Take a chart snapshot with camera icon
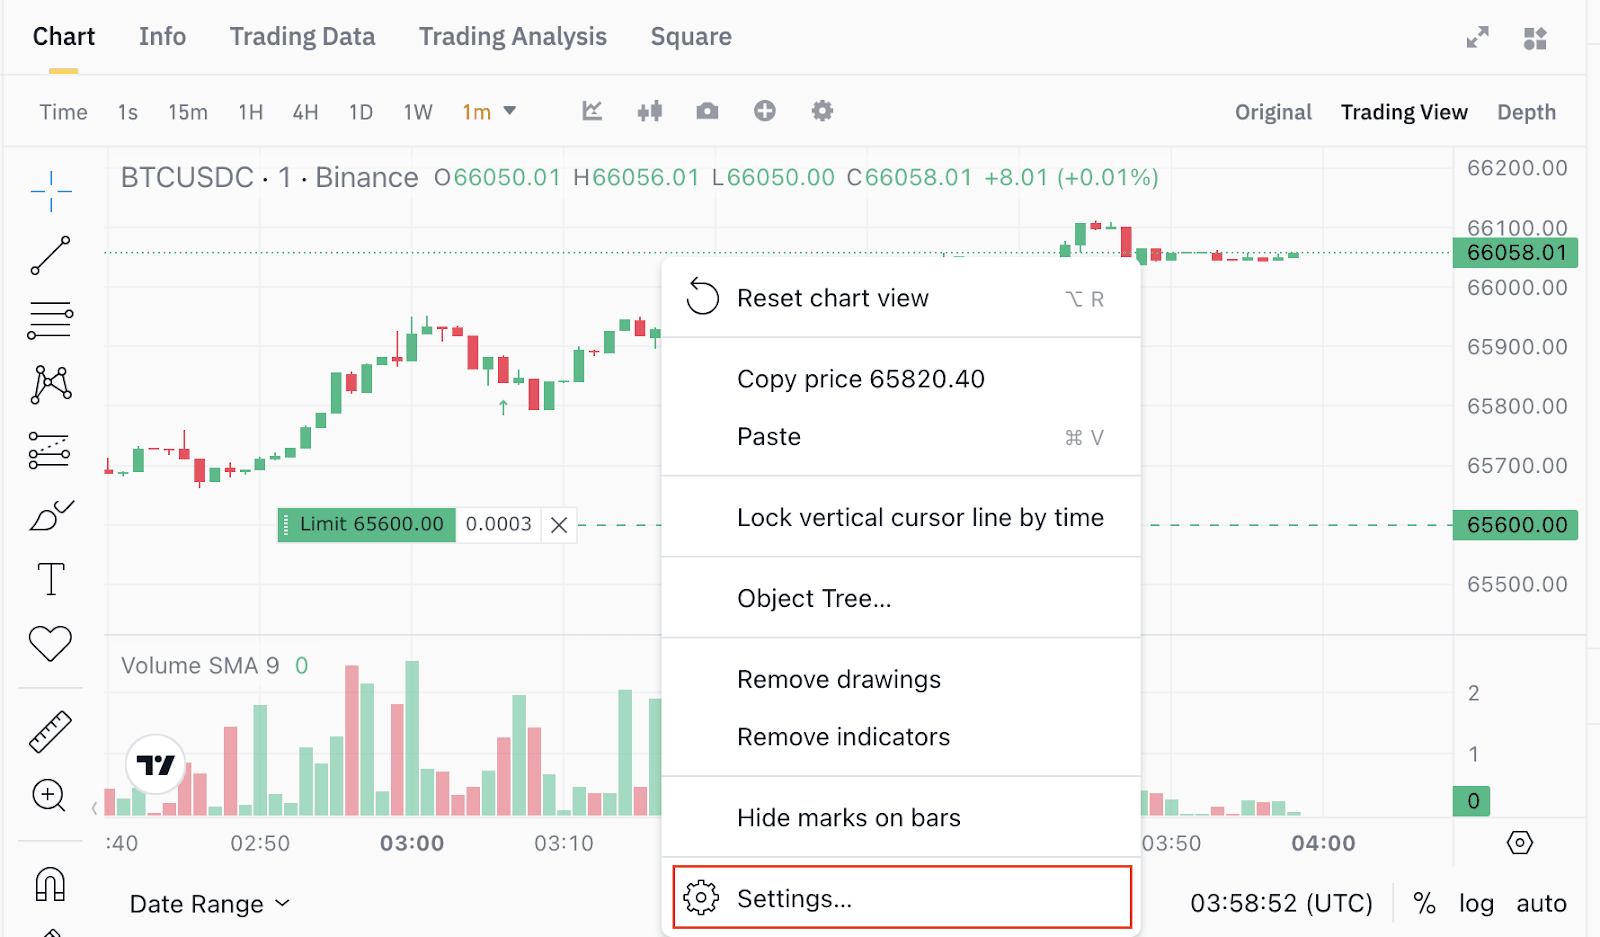This screenshot has width=1600, height=937. pyautogui.click(x=707, y=111)
